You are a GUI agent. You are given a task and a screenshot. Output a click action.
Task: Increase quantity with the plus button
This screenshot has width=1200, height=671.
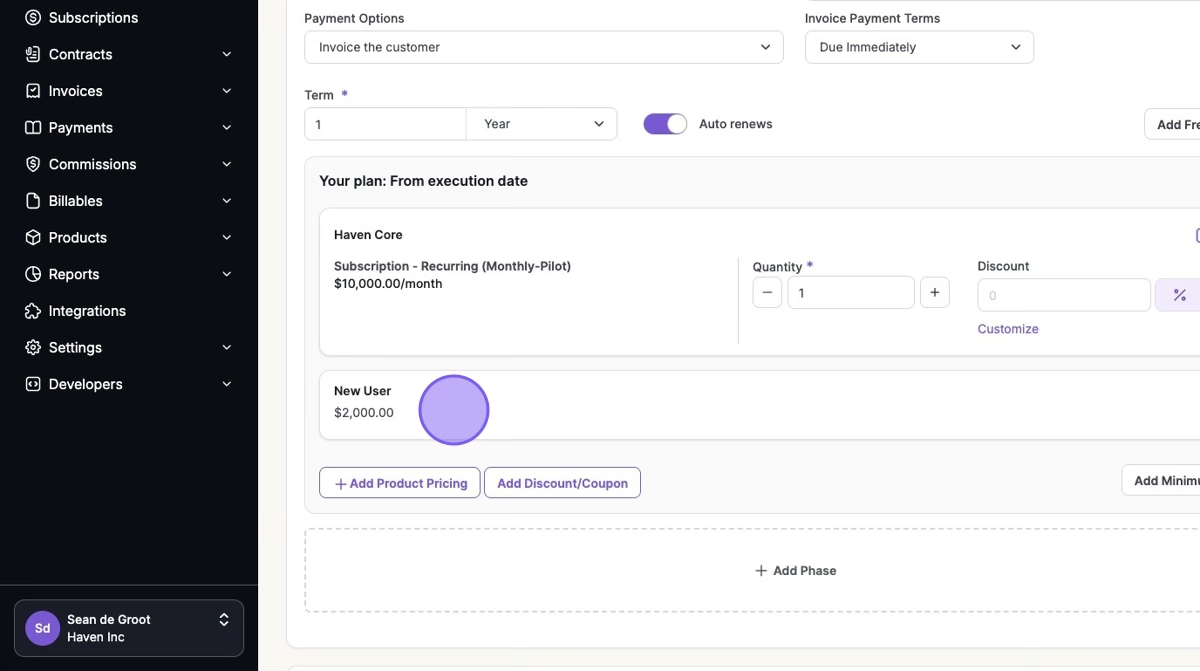pos(934,293)
